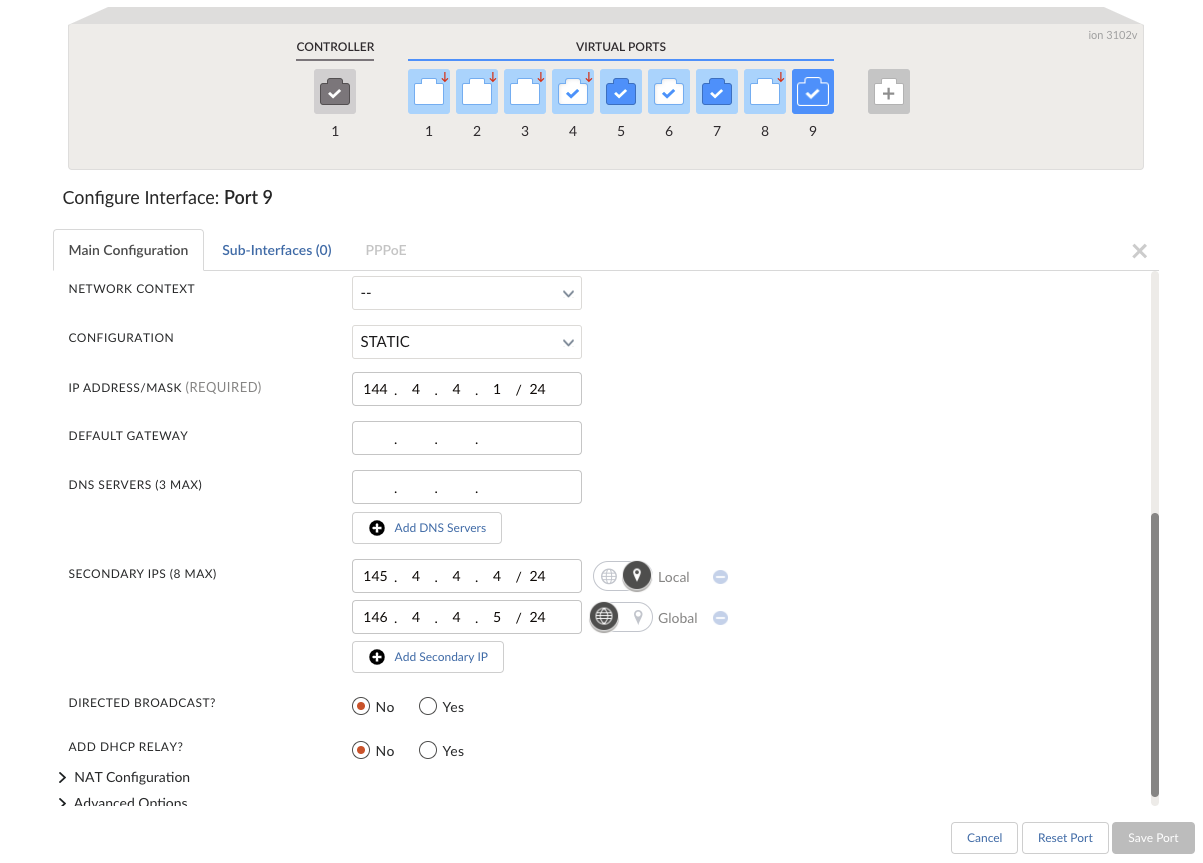Expand the NAT Configuration section
The height and width of the screenshot is (863, 1203).
131,777
